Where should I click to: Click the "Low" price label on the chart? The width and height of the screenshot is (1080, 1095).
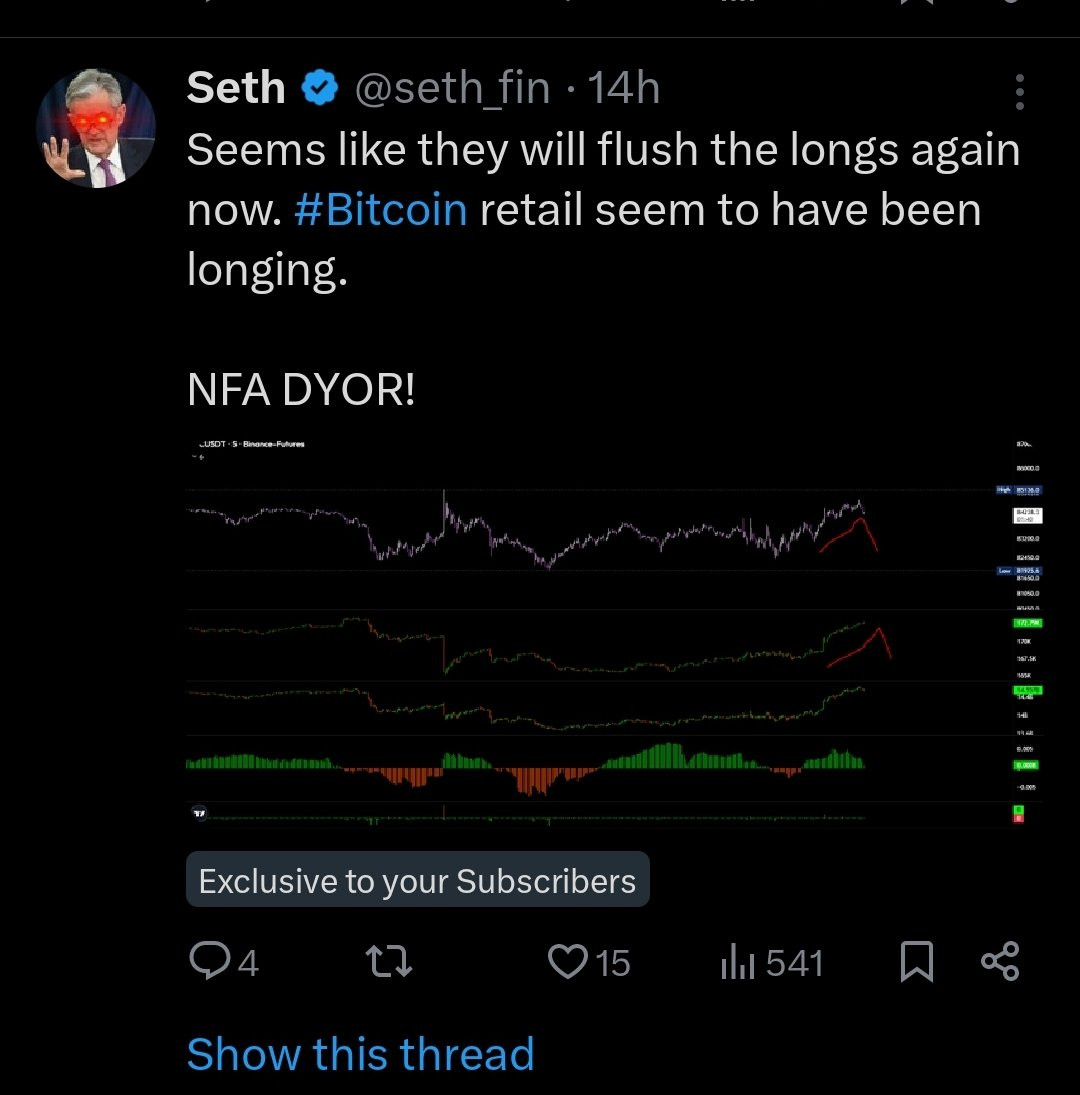pyautogui.click(x=1006, y=570)
